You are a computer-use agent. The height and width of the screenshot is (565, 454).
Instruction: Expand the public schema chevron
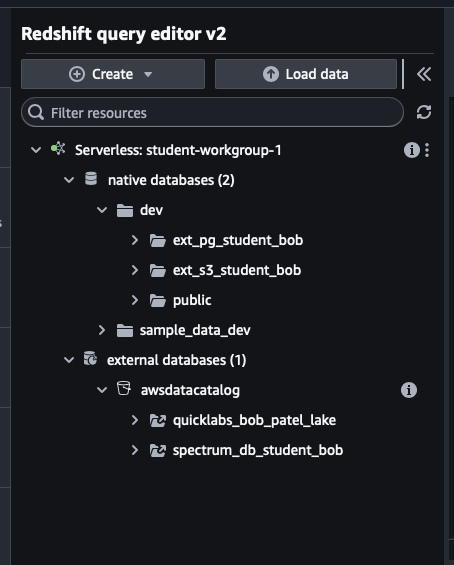[x=135, y=300]
